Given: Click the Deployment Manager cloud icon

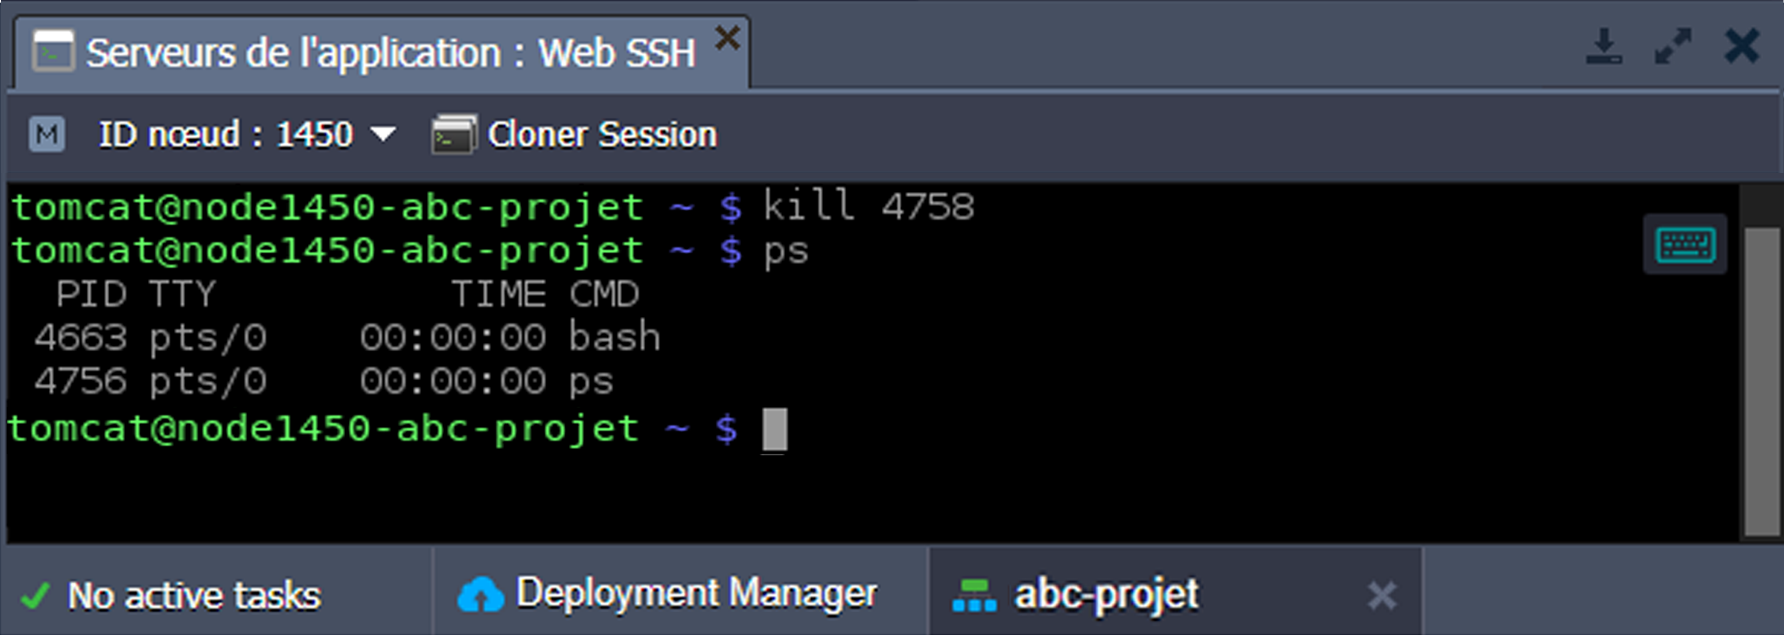Looking at the screenshot, I should [480, 595].
